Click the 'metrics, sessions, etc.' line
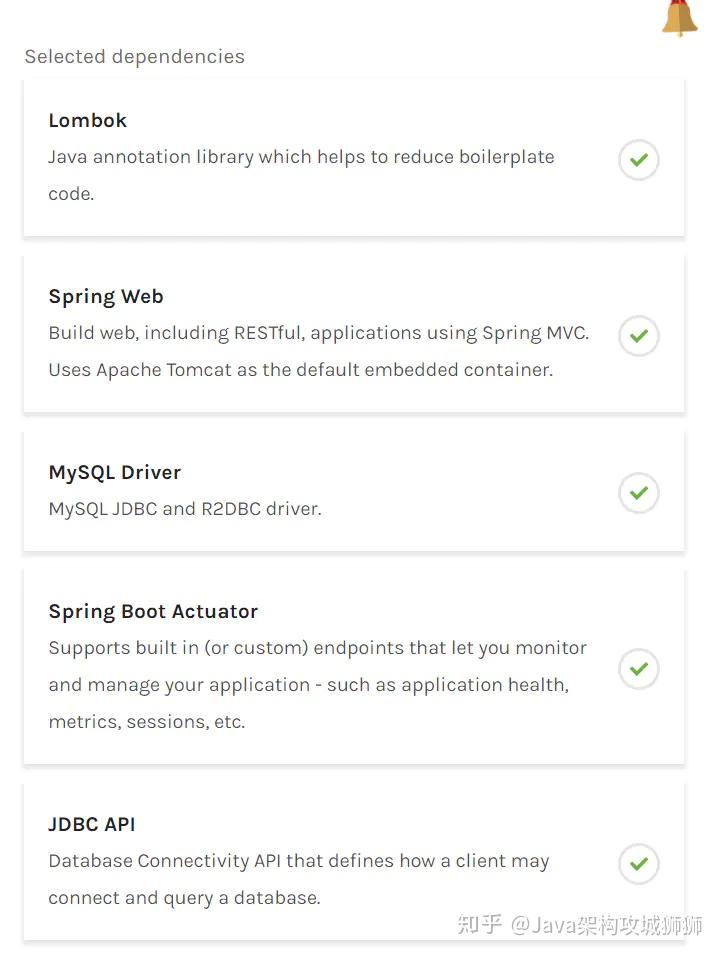Screen dimensions: 720x955 (x=147, y=722)
